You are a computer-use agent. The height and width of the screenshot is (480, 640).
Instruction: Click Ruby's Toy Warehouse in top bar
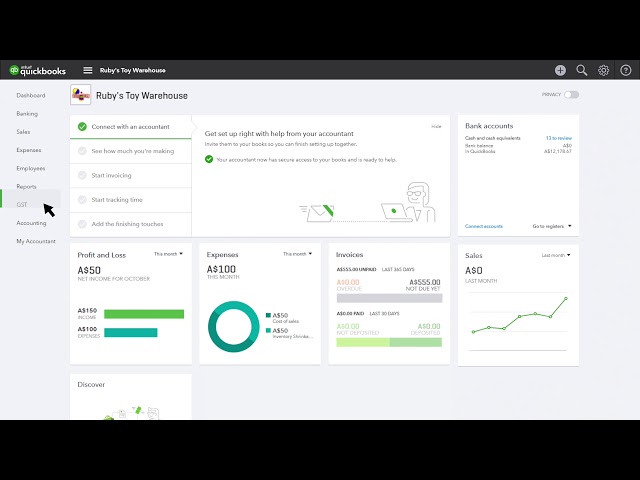[133, 70]
